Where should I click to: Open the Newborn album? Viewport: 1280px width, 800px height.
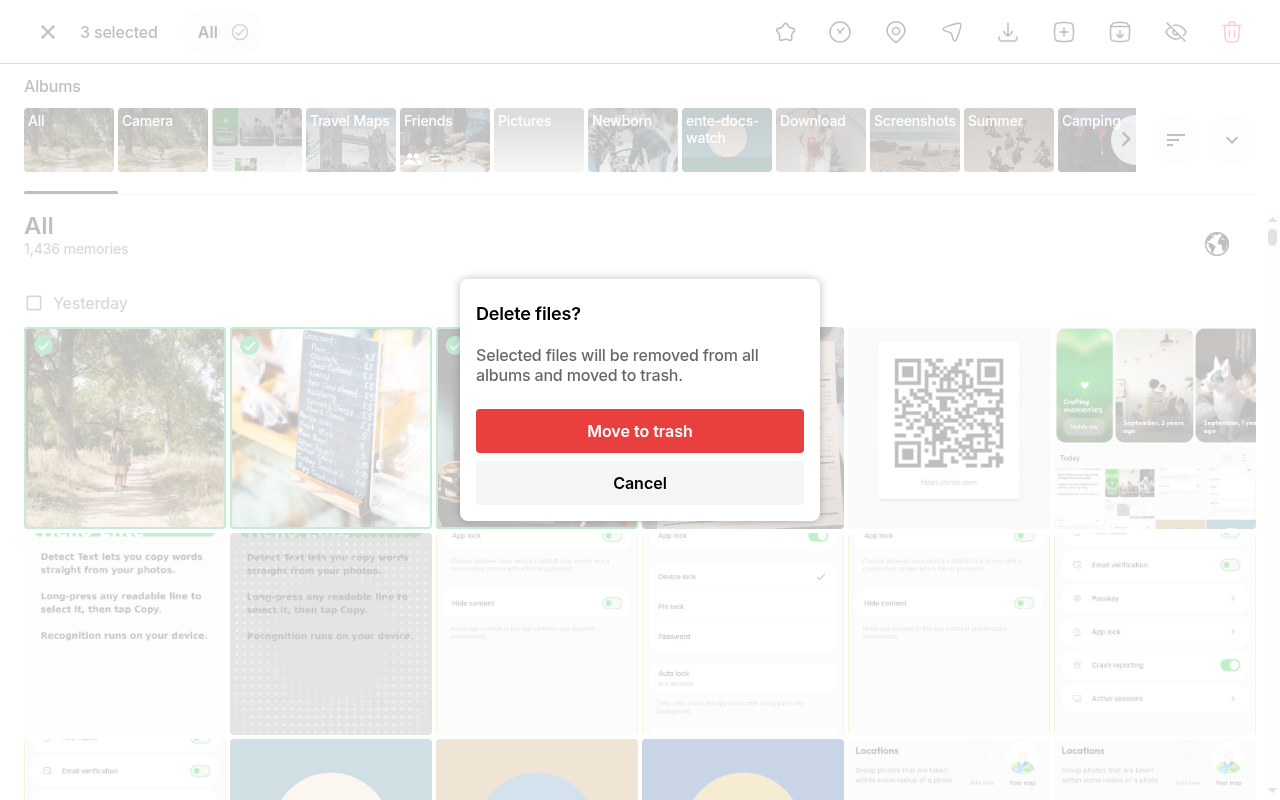tap(633, 140)
